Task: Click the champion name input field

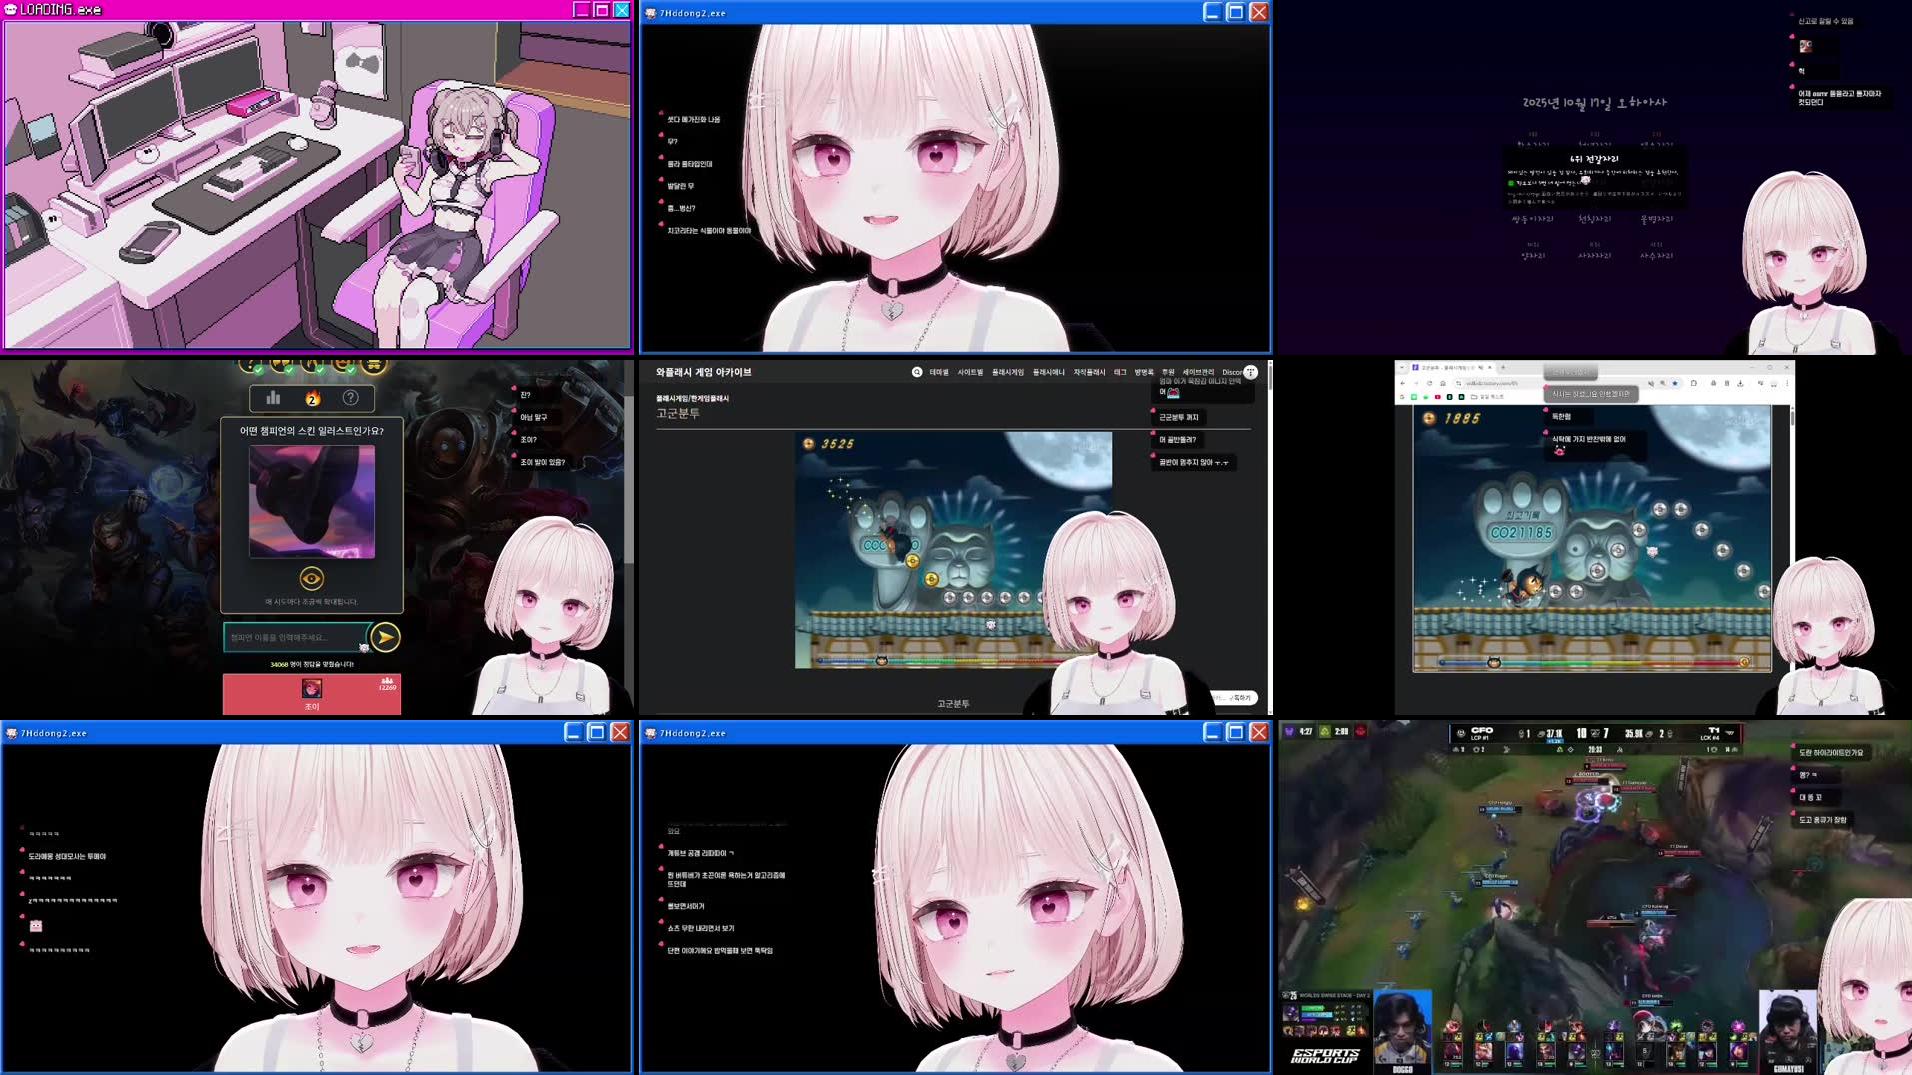Action: (295, 637)
